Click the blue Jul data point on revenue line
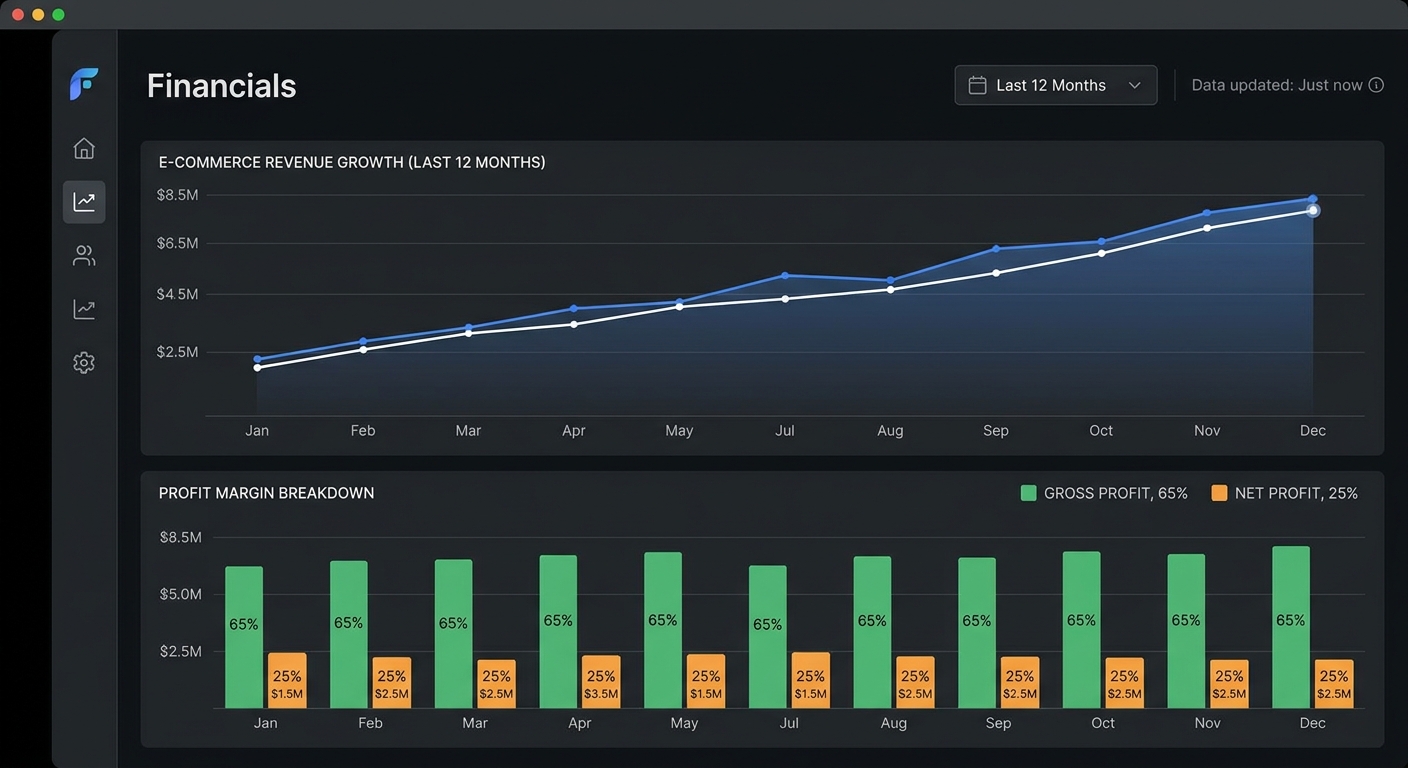Screen dimensions: 1408x768 (x=785, y=275)
